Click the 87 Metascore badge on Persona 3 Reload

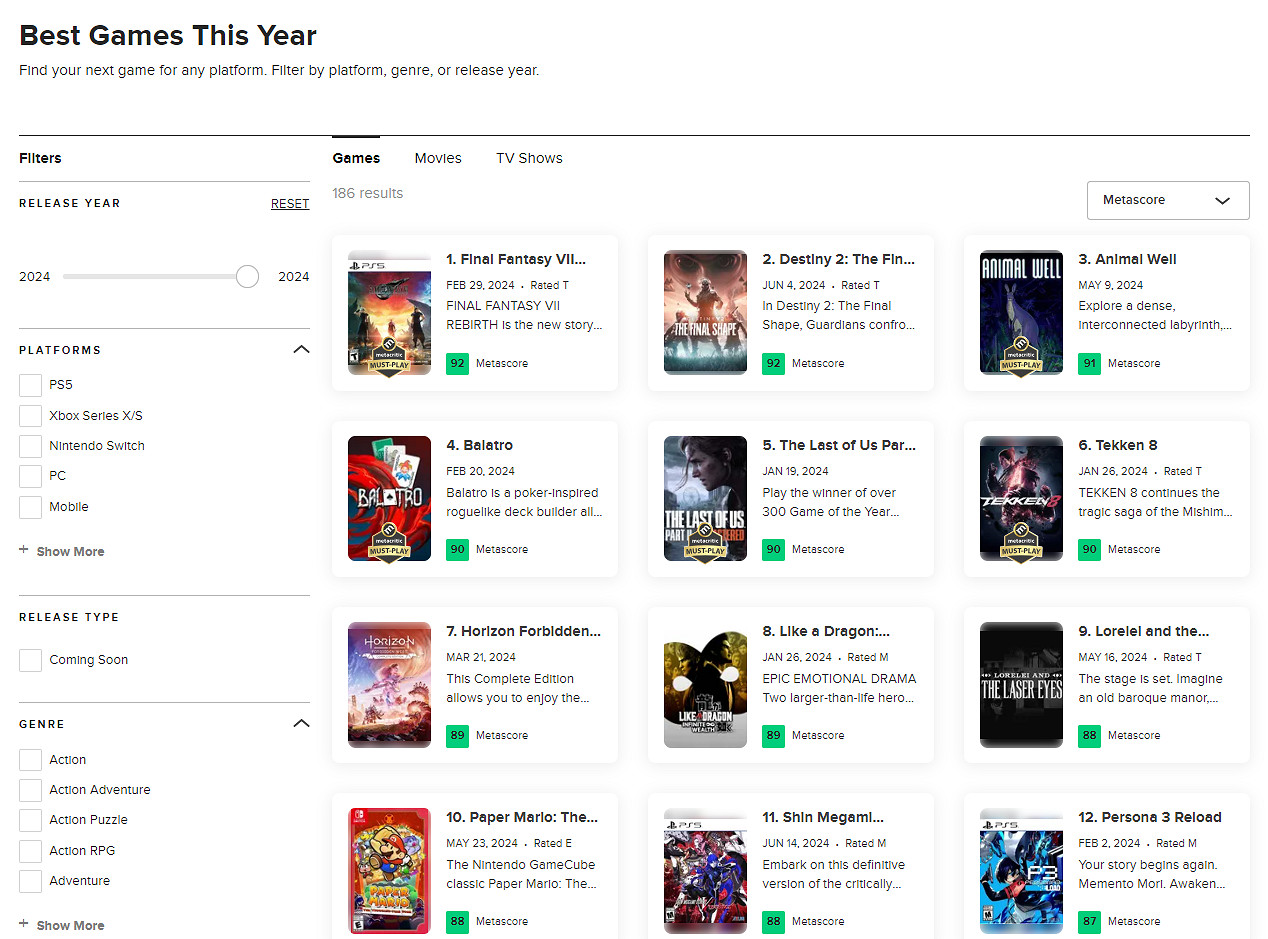point(1089,921)
